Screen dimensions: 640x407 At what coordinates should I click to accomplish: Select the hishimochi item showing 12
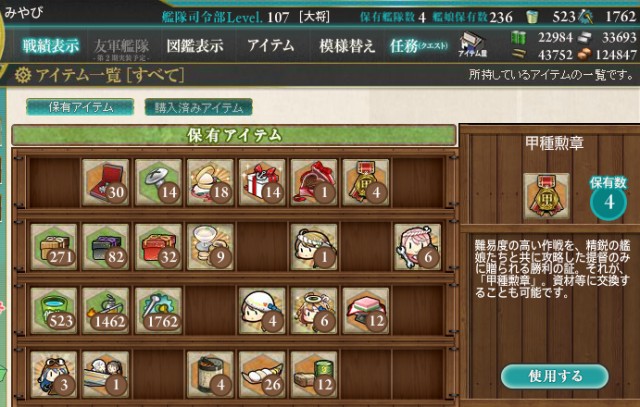[x=366, y=311]
